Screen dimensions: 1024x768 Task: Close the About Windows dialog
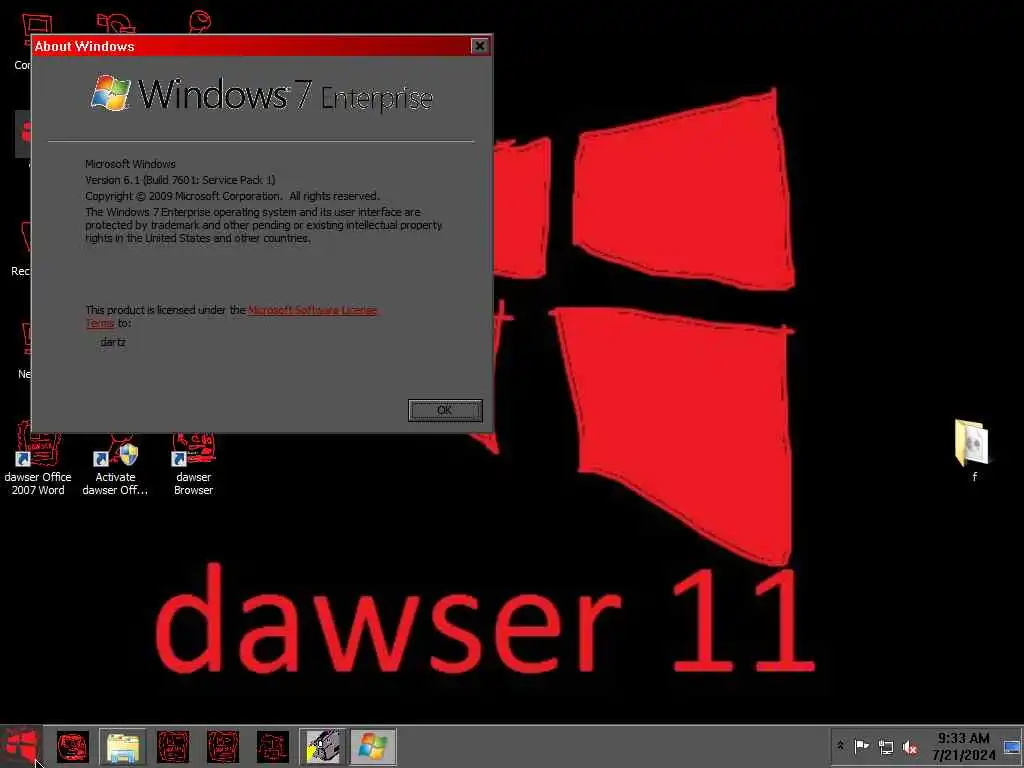(x=479, y=46)
